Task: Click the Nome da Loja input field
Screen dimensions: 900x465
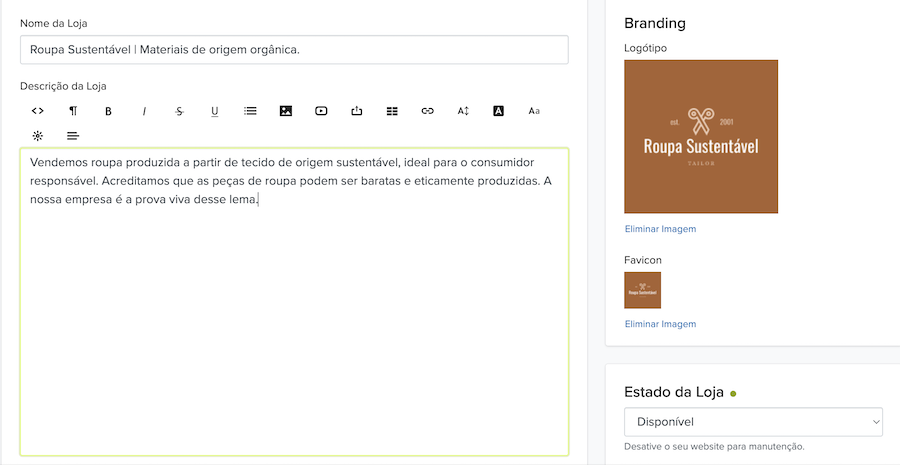Action: click(294, 50)
